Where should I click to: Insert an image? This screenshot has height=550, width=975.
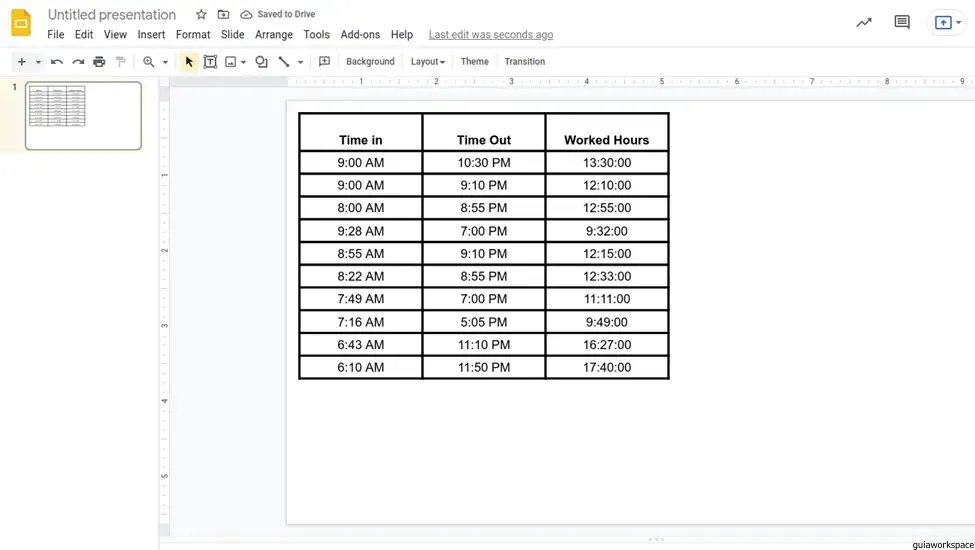coord(231,62)
